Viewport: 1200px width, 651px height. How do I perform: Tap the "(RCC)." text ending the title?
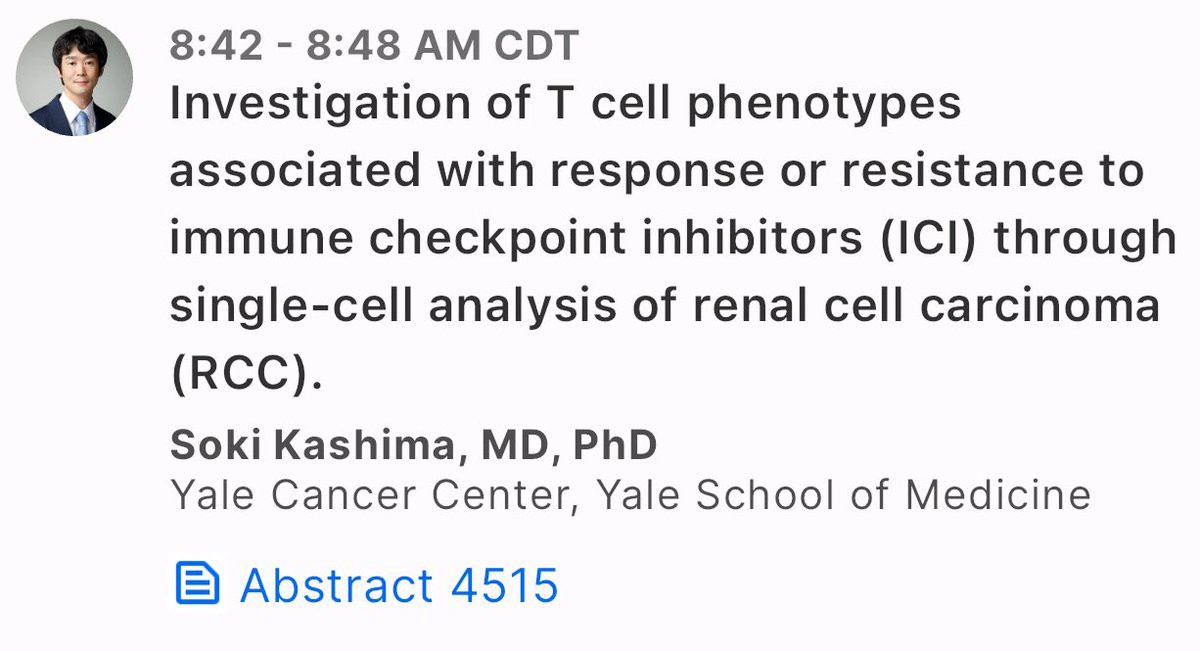pyautogui.click(x=249, y=373)
